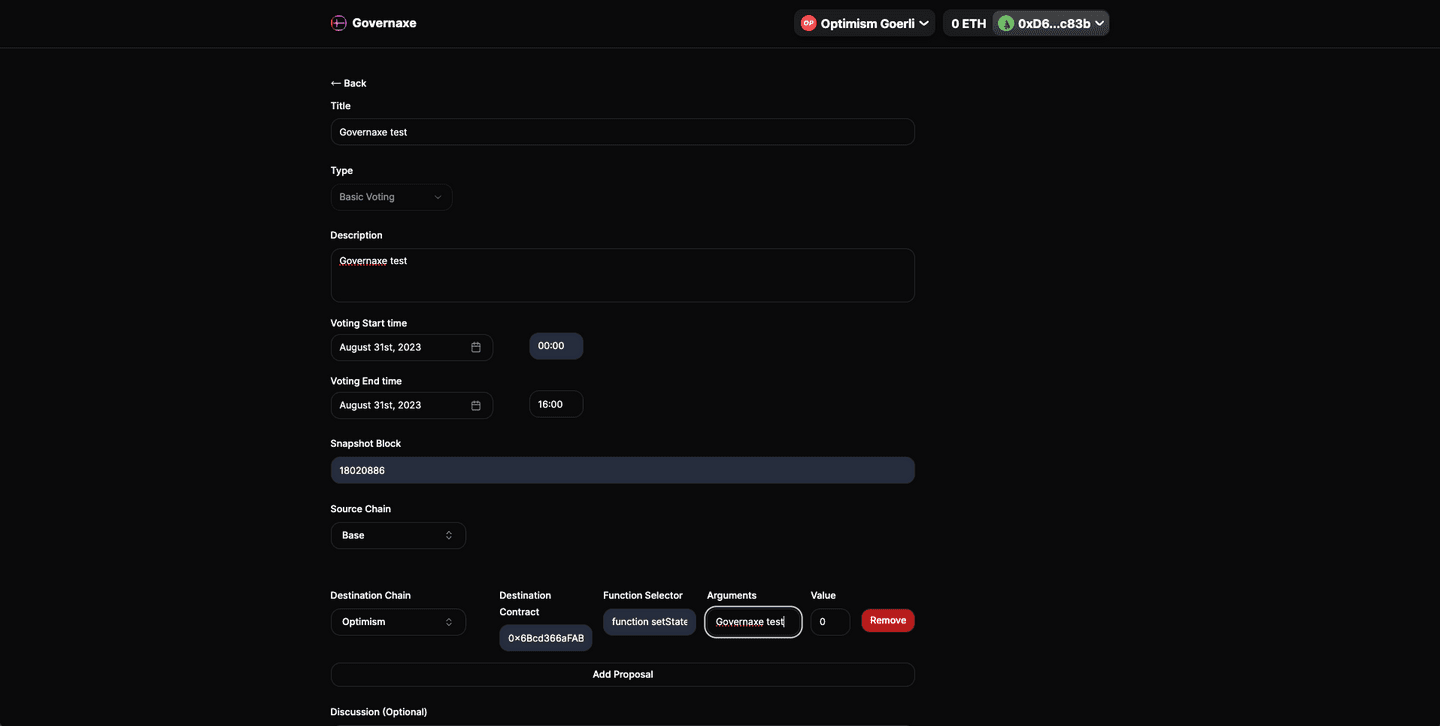Click the Voting End time label
Viewport: 1440px width, 726px height.
point(366,381)
